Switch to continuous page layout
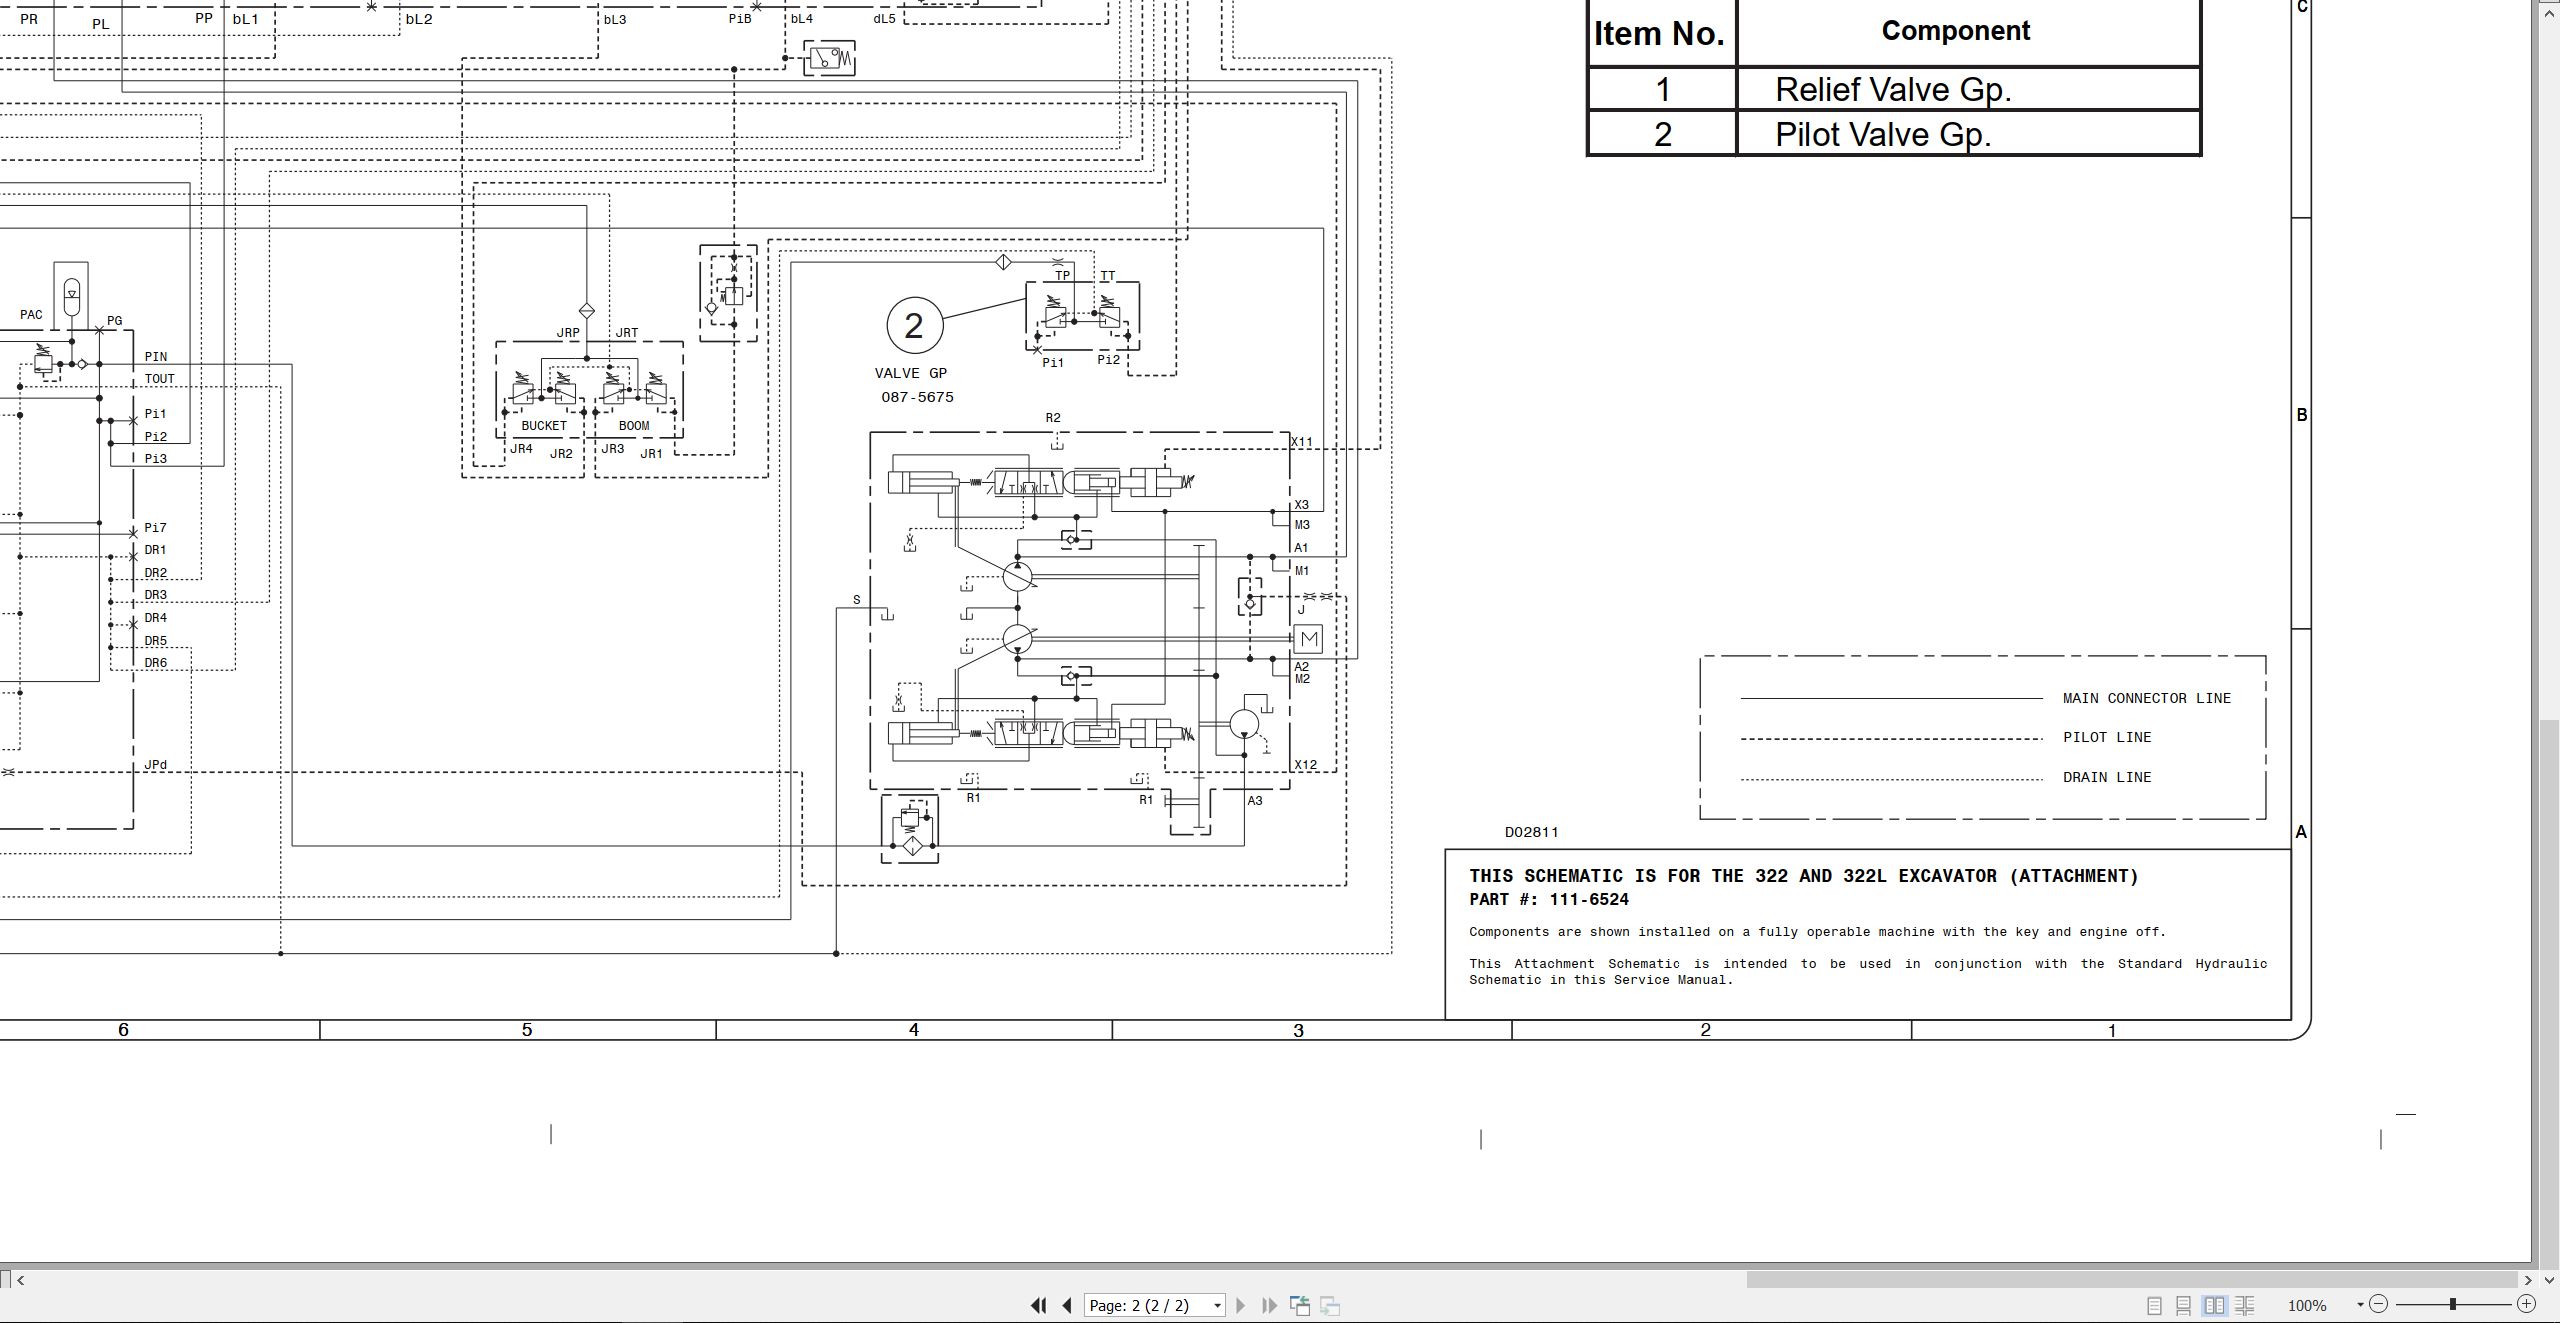Image resolution: width=2560 pixels, height=1323 pixels. [x=2184, y=1305]
